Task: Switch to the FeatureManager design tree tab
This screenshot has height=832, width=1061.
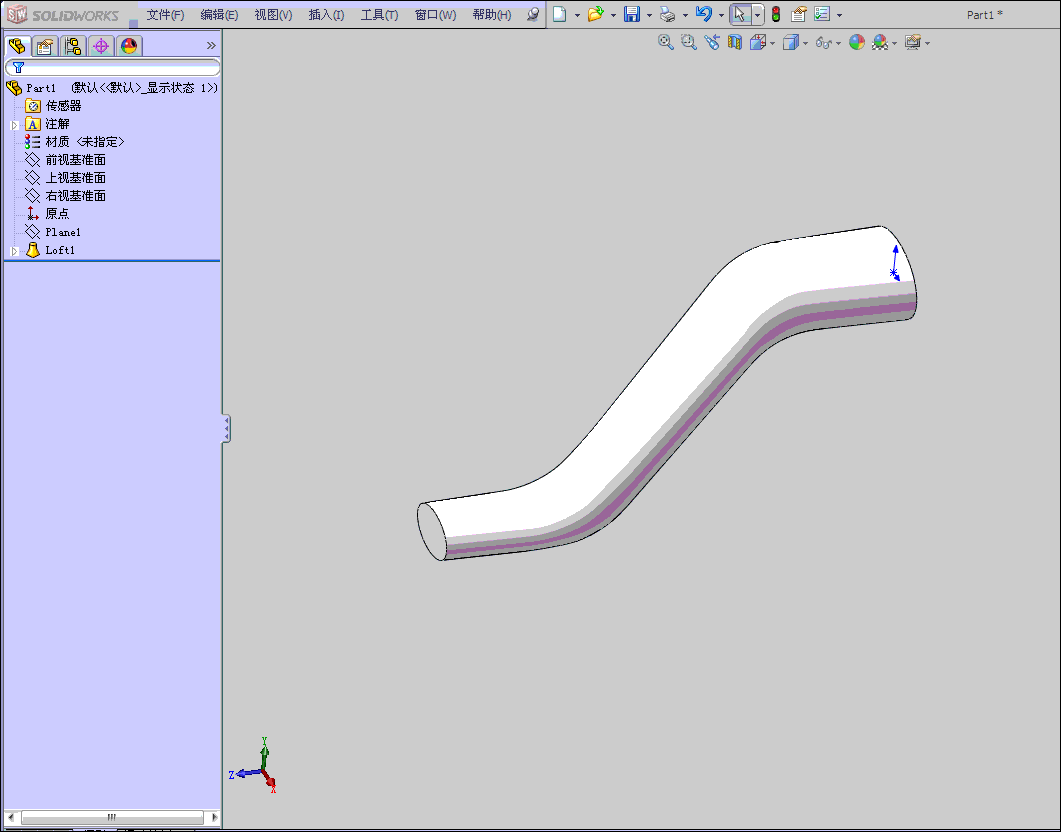Action: [17, 46]
